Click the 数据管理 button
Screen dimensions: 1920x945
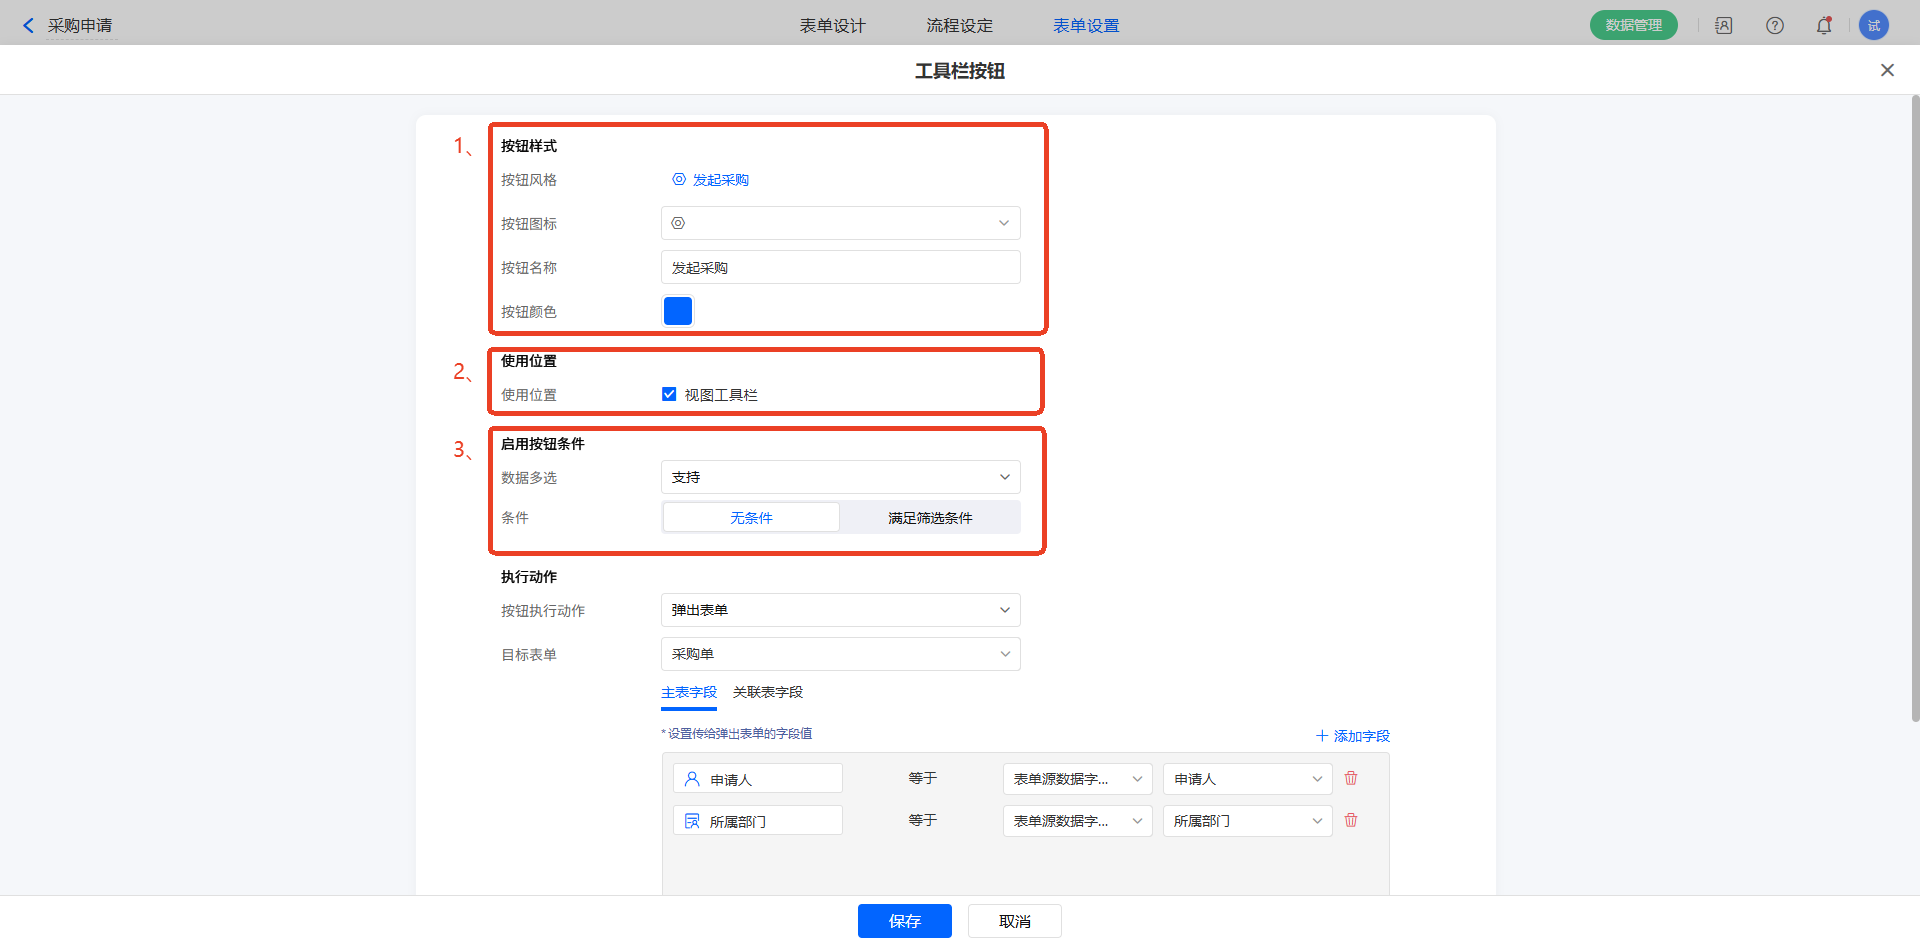[1634, 25]
